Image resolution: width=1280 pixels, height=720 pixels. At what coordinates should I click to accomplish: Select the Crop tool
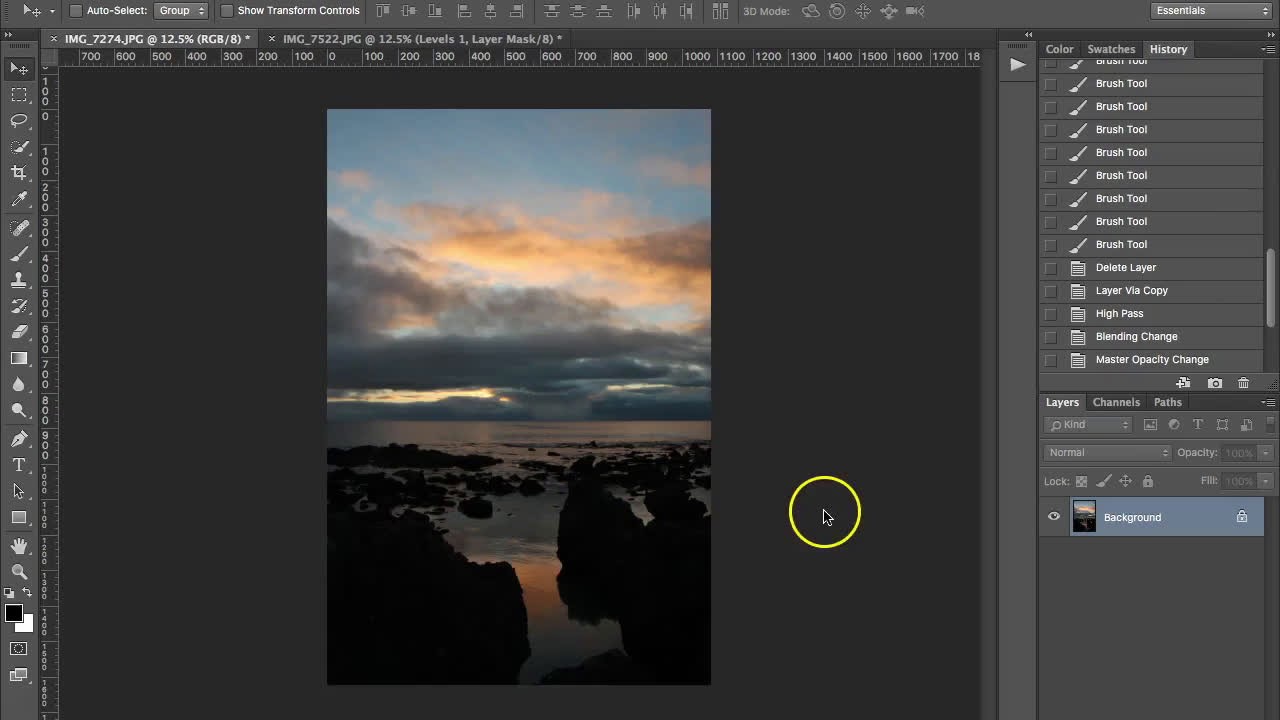point(20,173)
